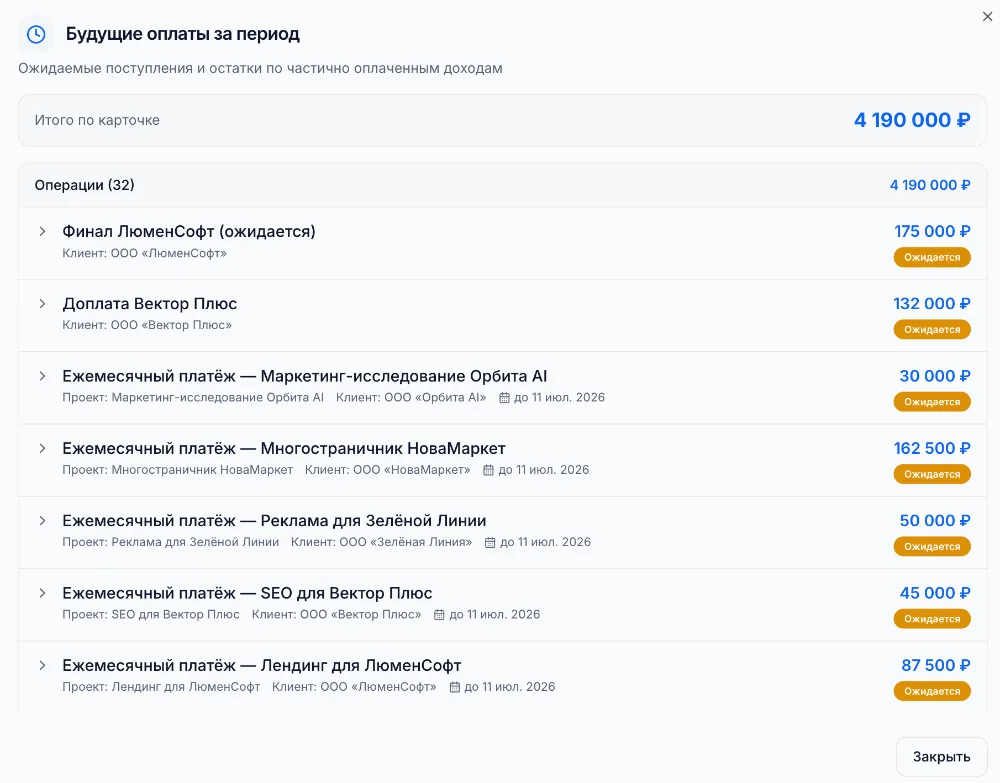Expand the Маркетинг-исследование Орбита AI payment row
Screen dimensions: 1000x783
pyautogui.click(x=42, y=376)
